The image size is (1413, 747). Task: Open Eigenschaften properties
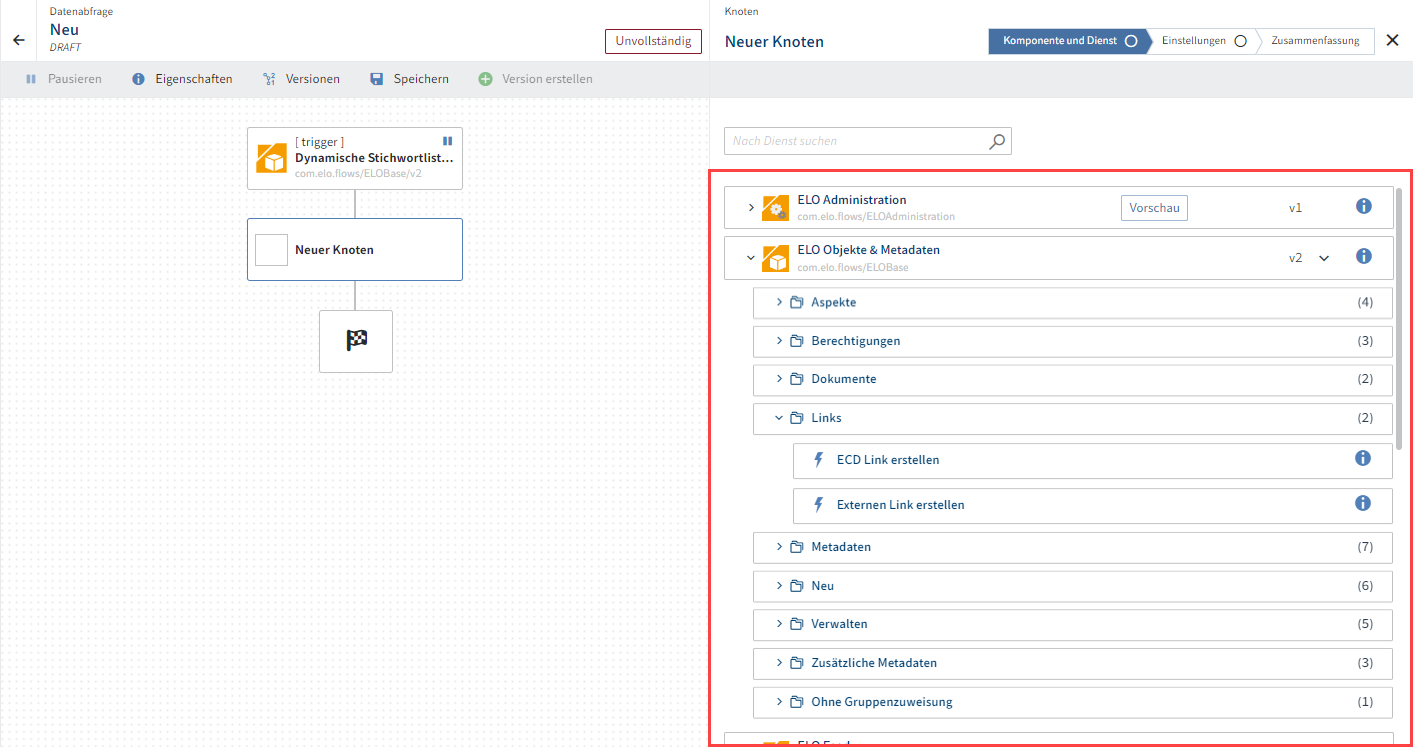click(x=181, y=79)
